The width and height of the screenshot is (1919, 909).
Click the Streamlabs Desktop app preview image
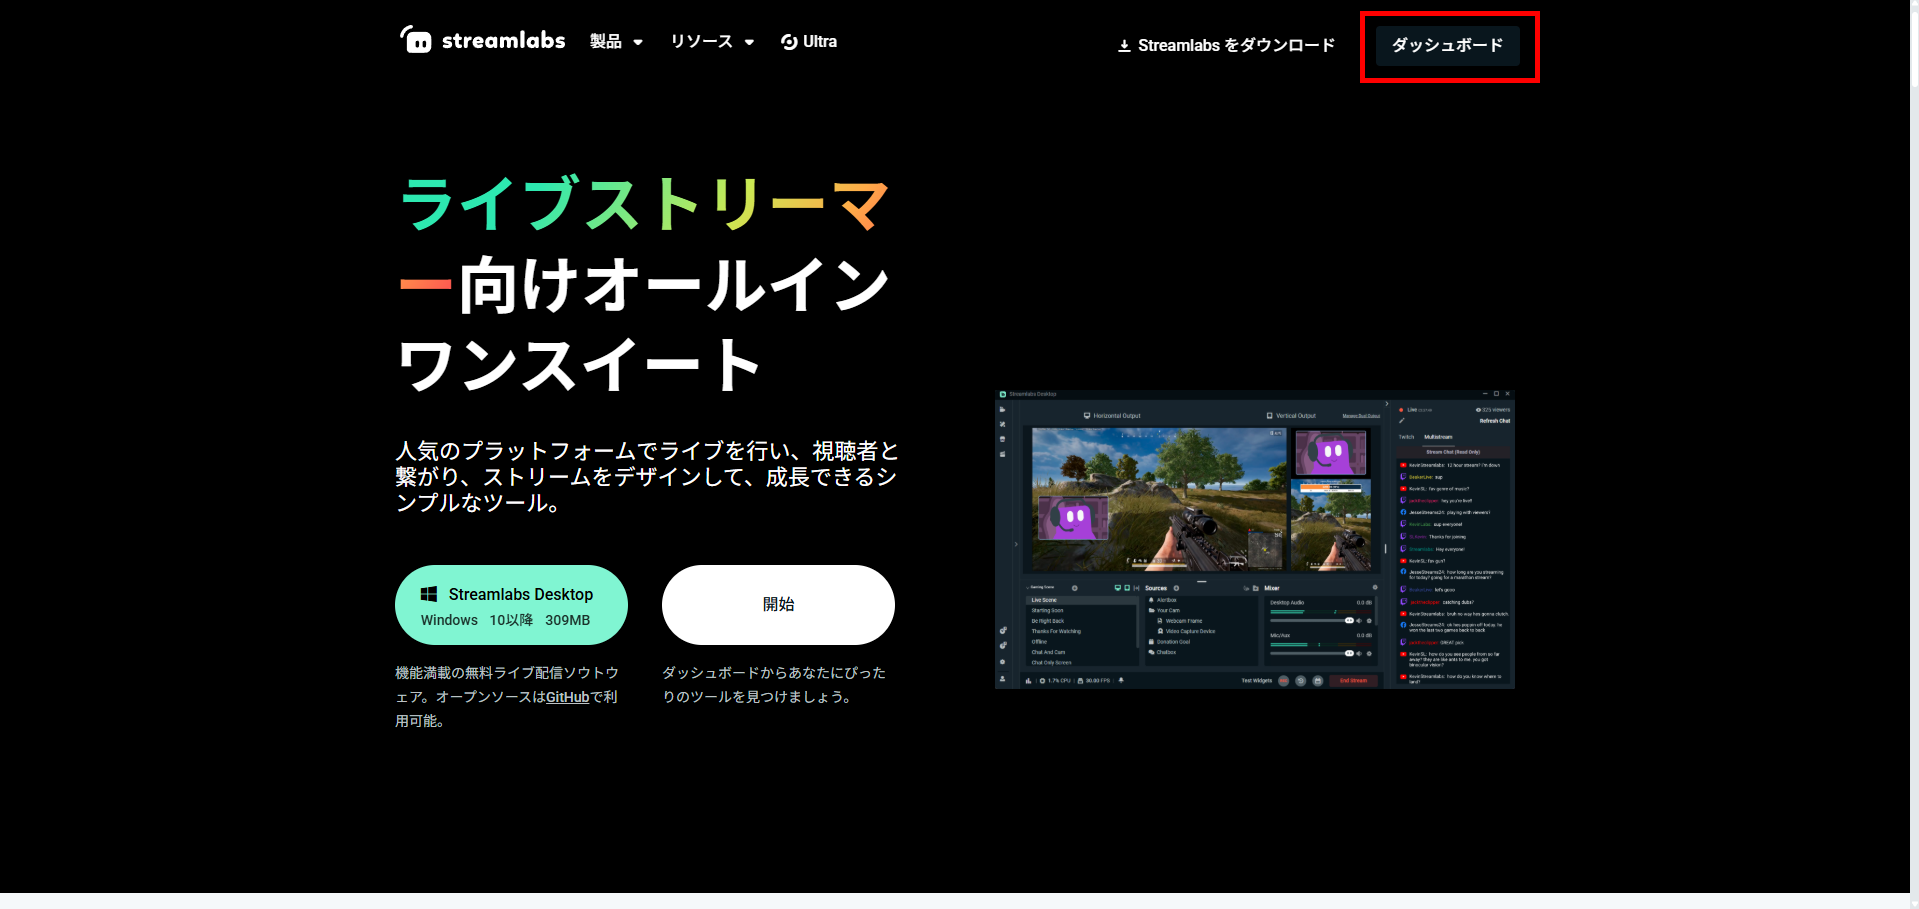point(1255,539)
